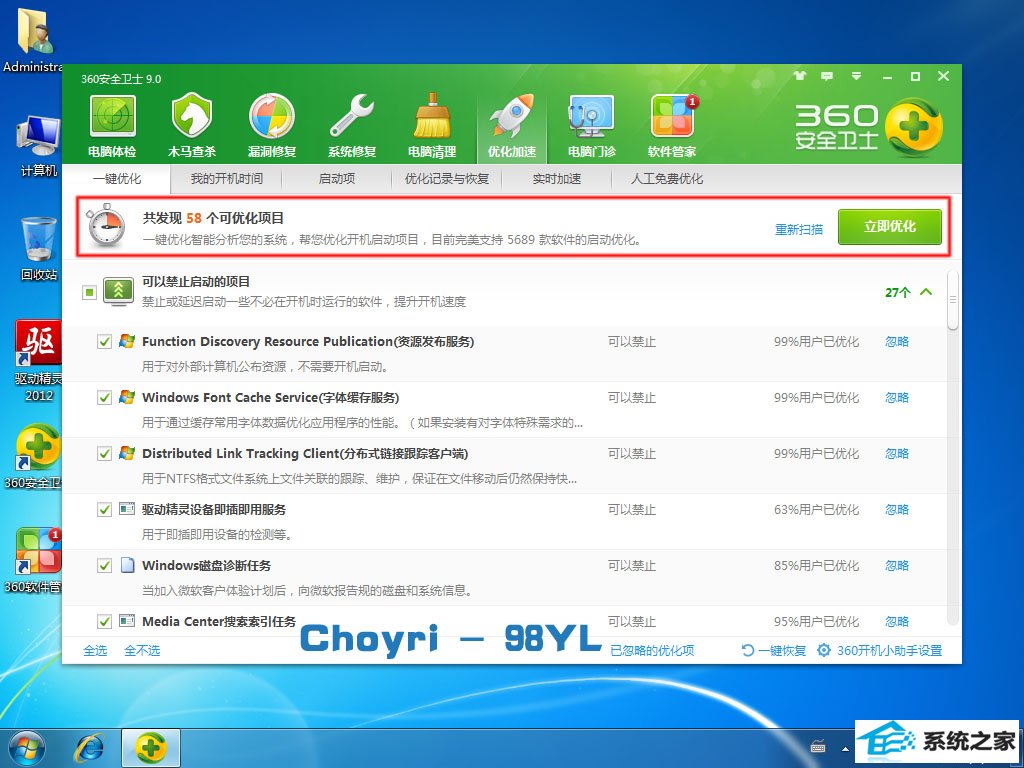This screenshot has height=768, width=1024.
Task: Collapse the 27个 items group chevron
Action: [926, 292]
